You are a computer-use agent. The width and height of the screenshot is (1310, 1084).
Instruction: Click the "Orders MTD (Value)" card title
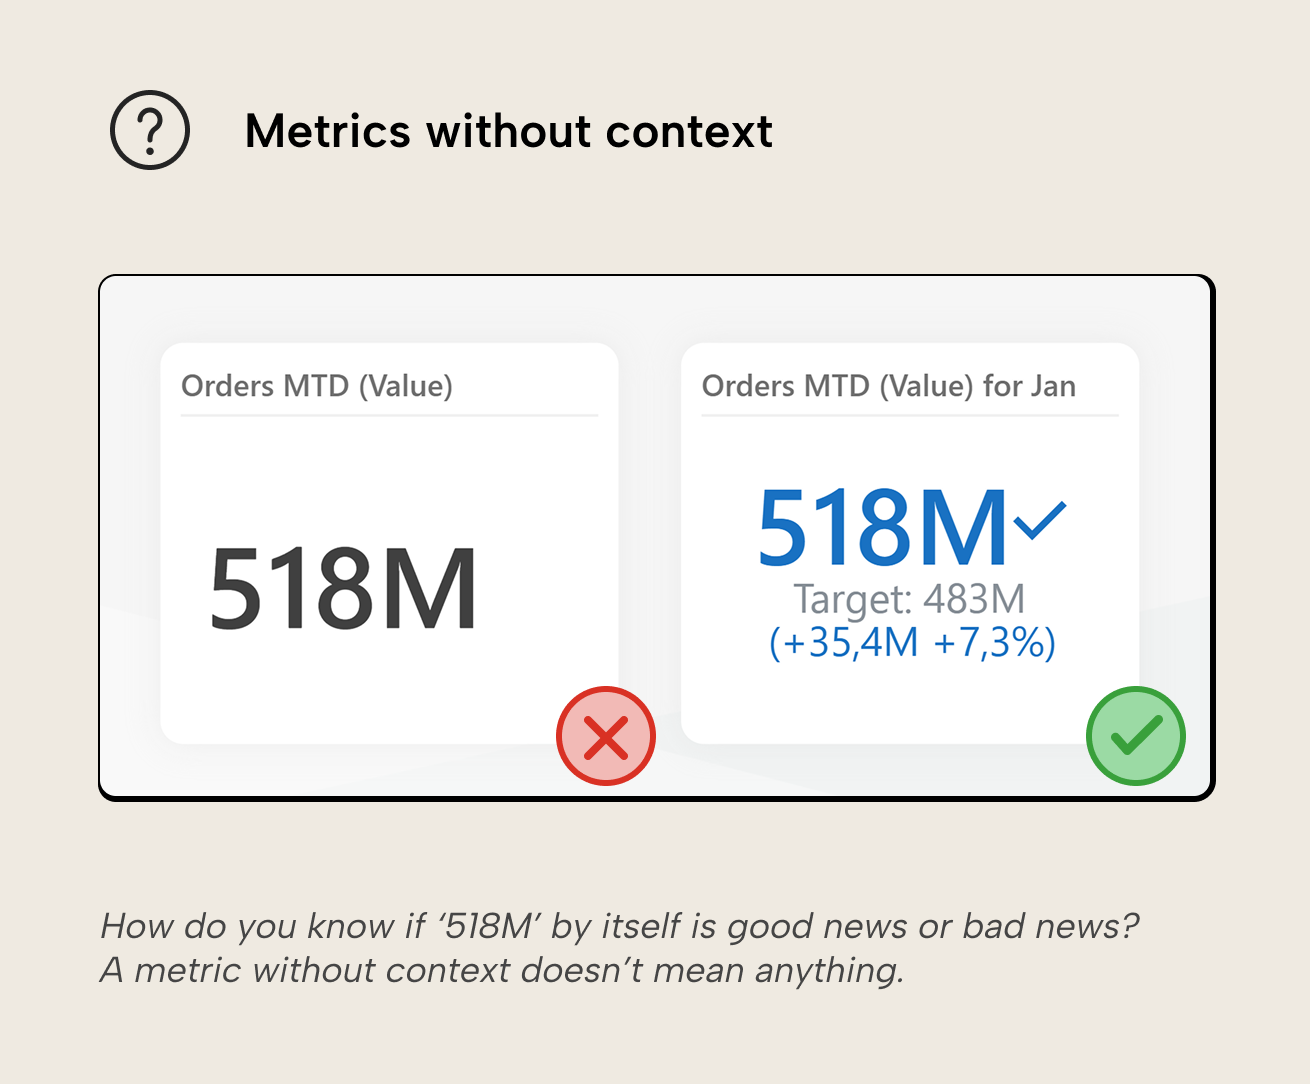317,386
